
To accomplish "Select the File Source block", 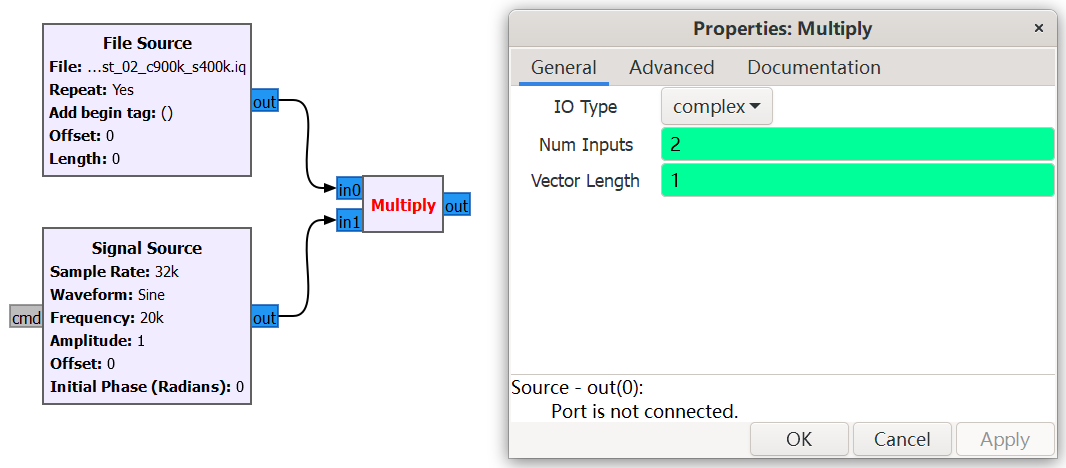I will 147,100.
